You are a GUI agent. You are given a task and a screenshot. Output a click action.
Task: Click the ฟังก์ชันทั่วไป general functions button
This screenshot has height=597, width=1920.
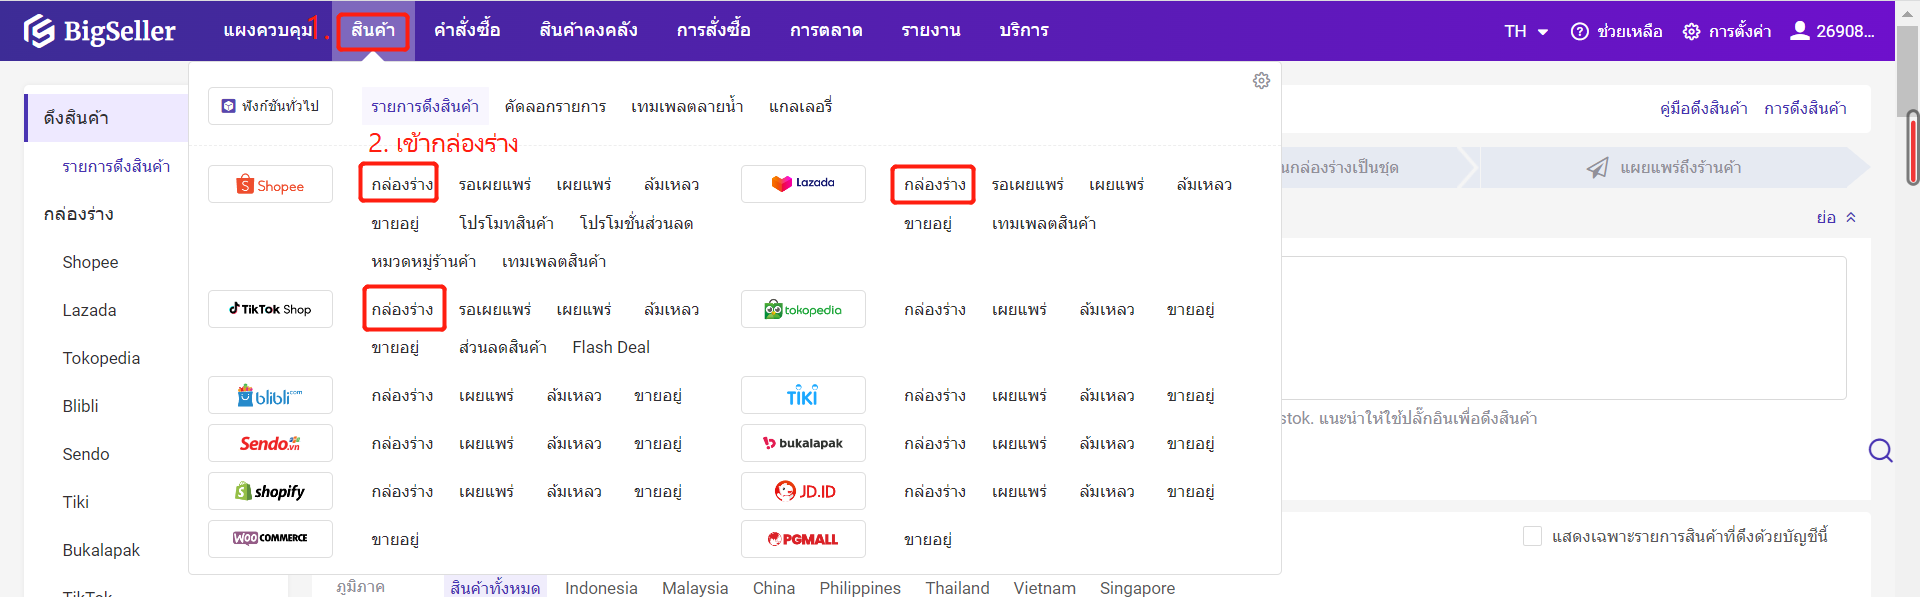point(270,106)
